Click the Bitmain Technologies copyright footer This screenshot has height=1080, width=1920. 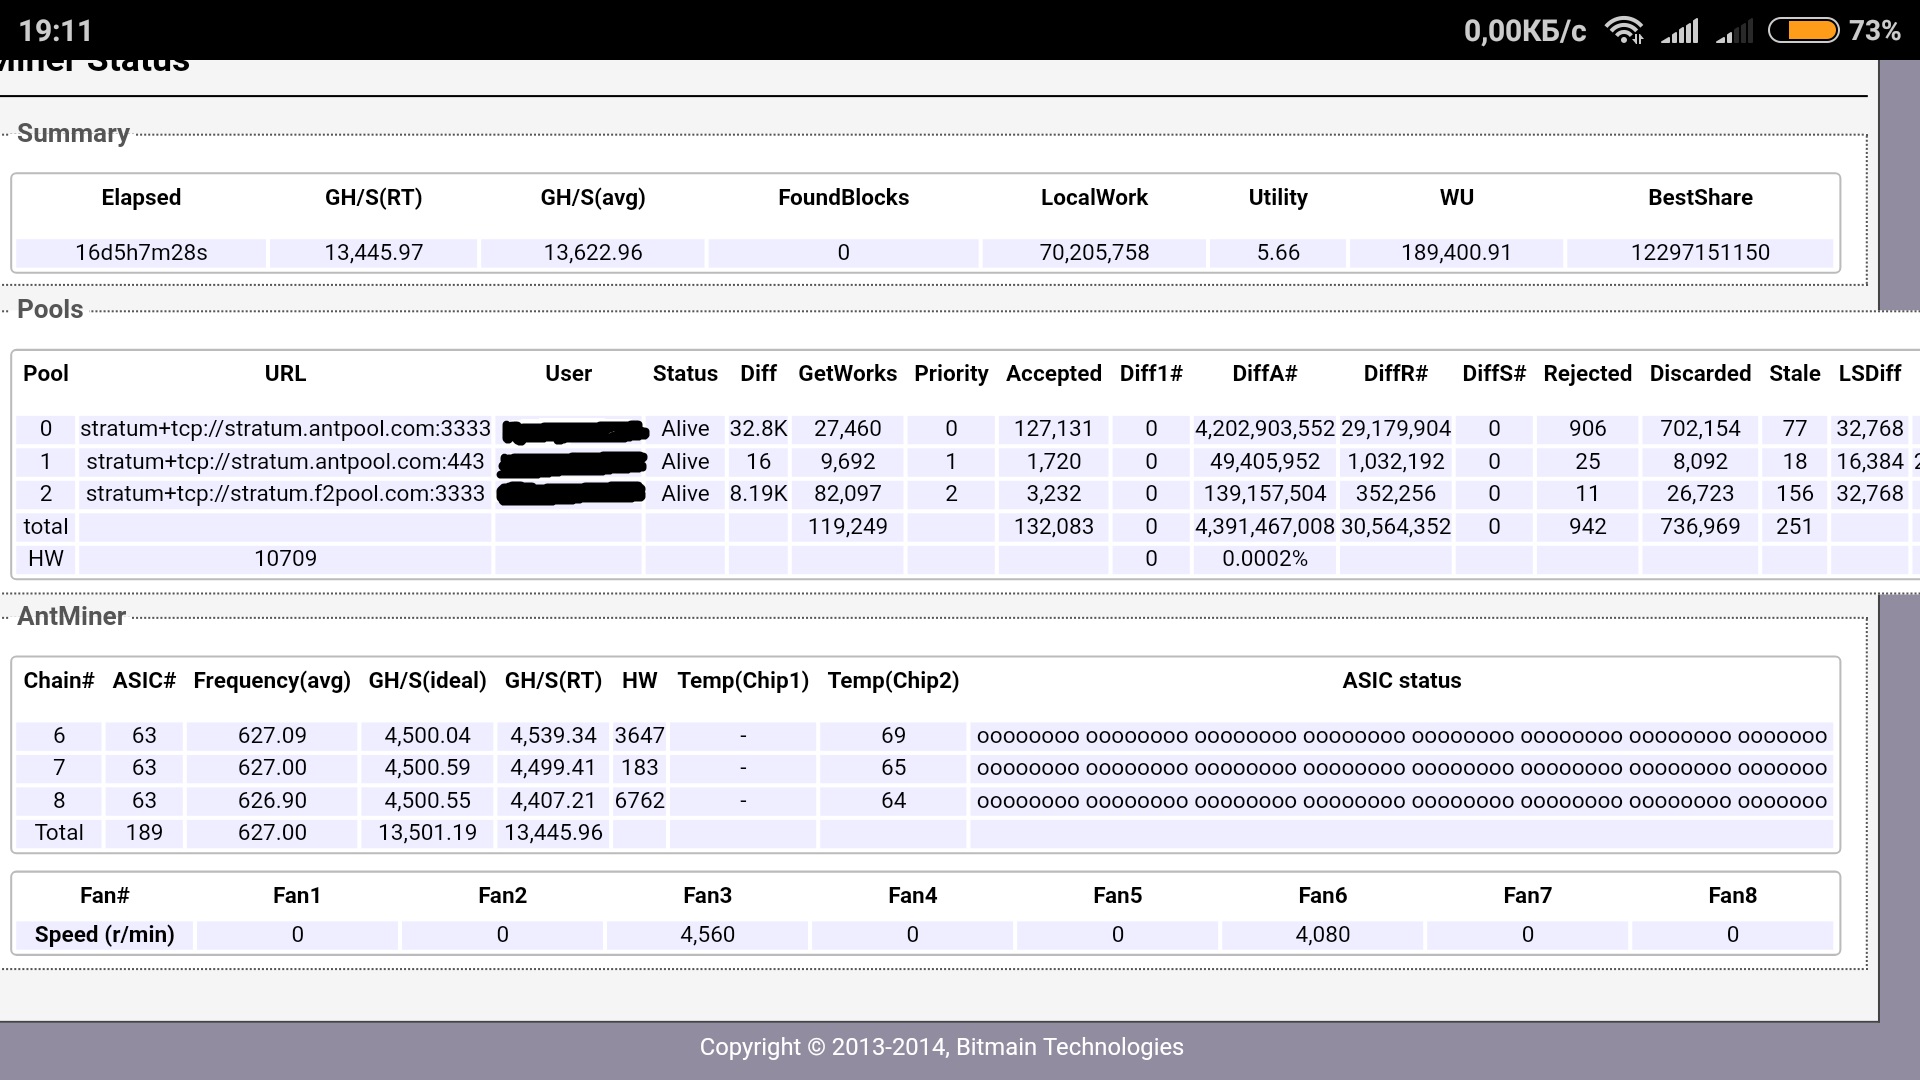941,1047
